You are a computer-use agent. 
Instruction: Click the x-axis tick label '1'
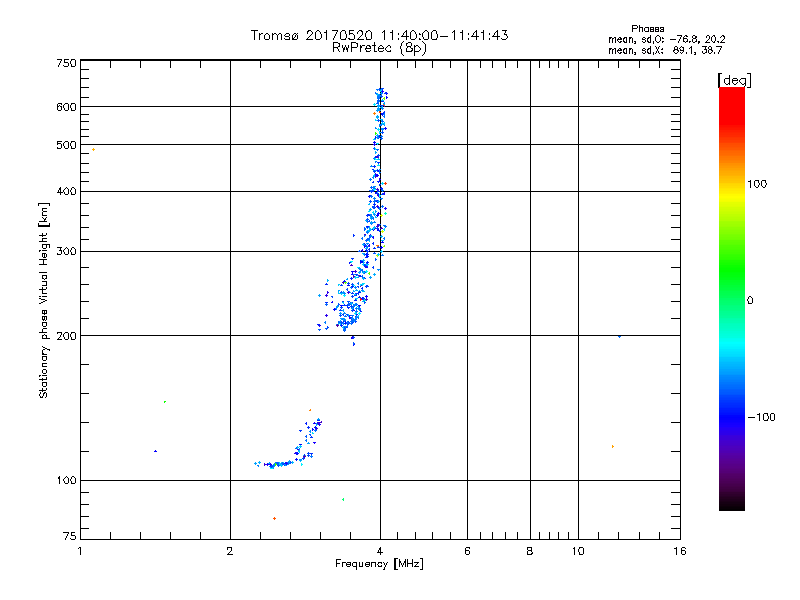(x=80, y=551)
